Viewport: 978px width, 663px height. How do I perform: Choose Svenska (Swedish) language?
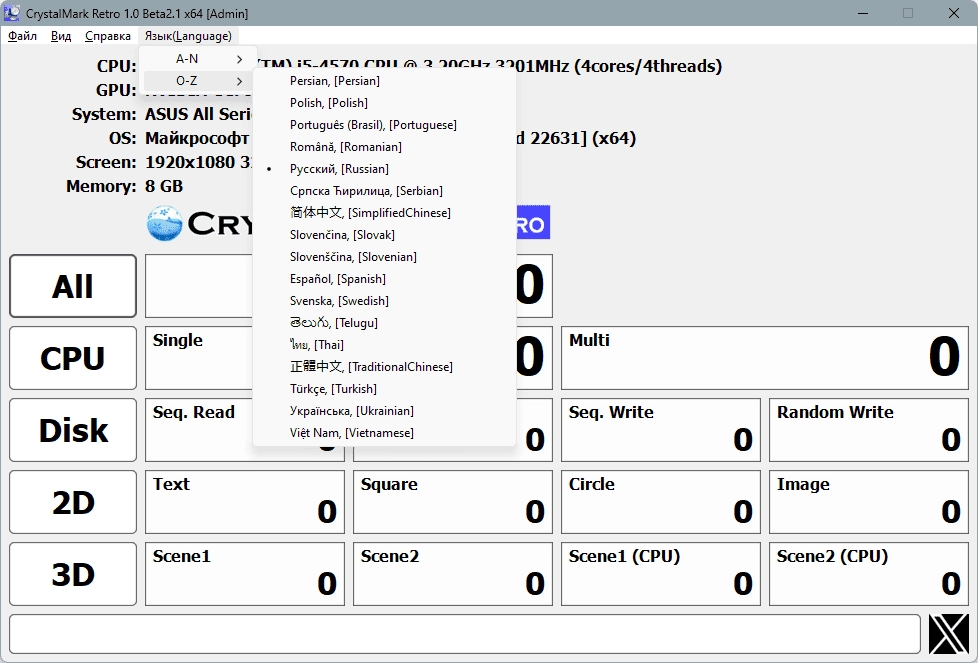tap(384, 301)
